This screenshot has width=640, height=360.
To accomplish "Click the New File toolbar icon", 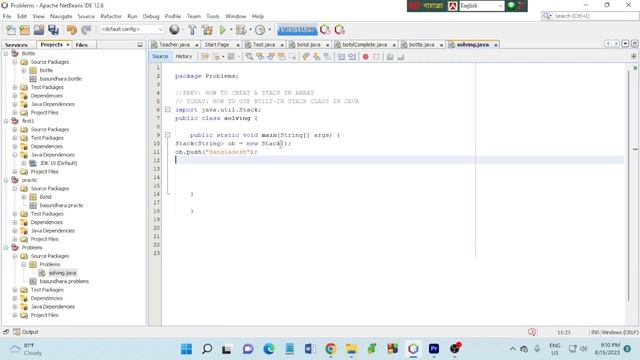I will click(x=11, y=30).
